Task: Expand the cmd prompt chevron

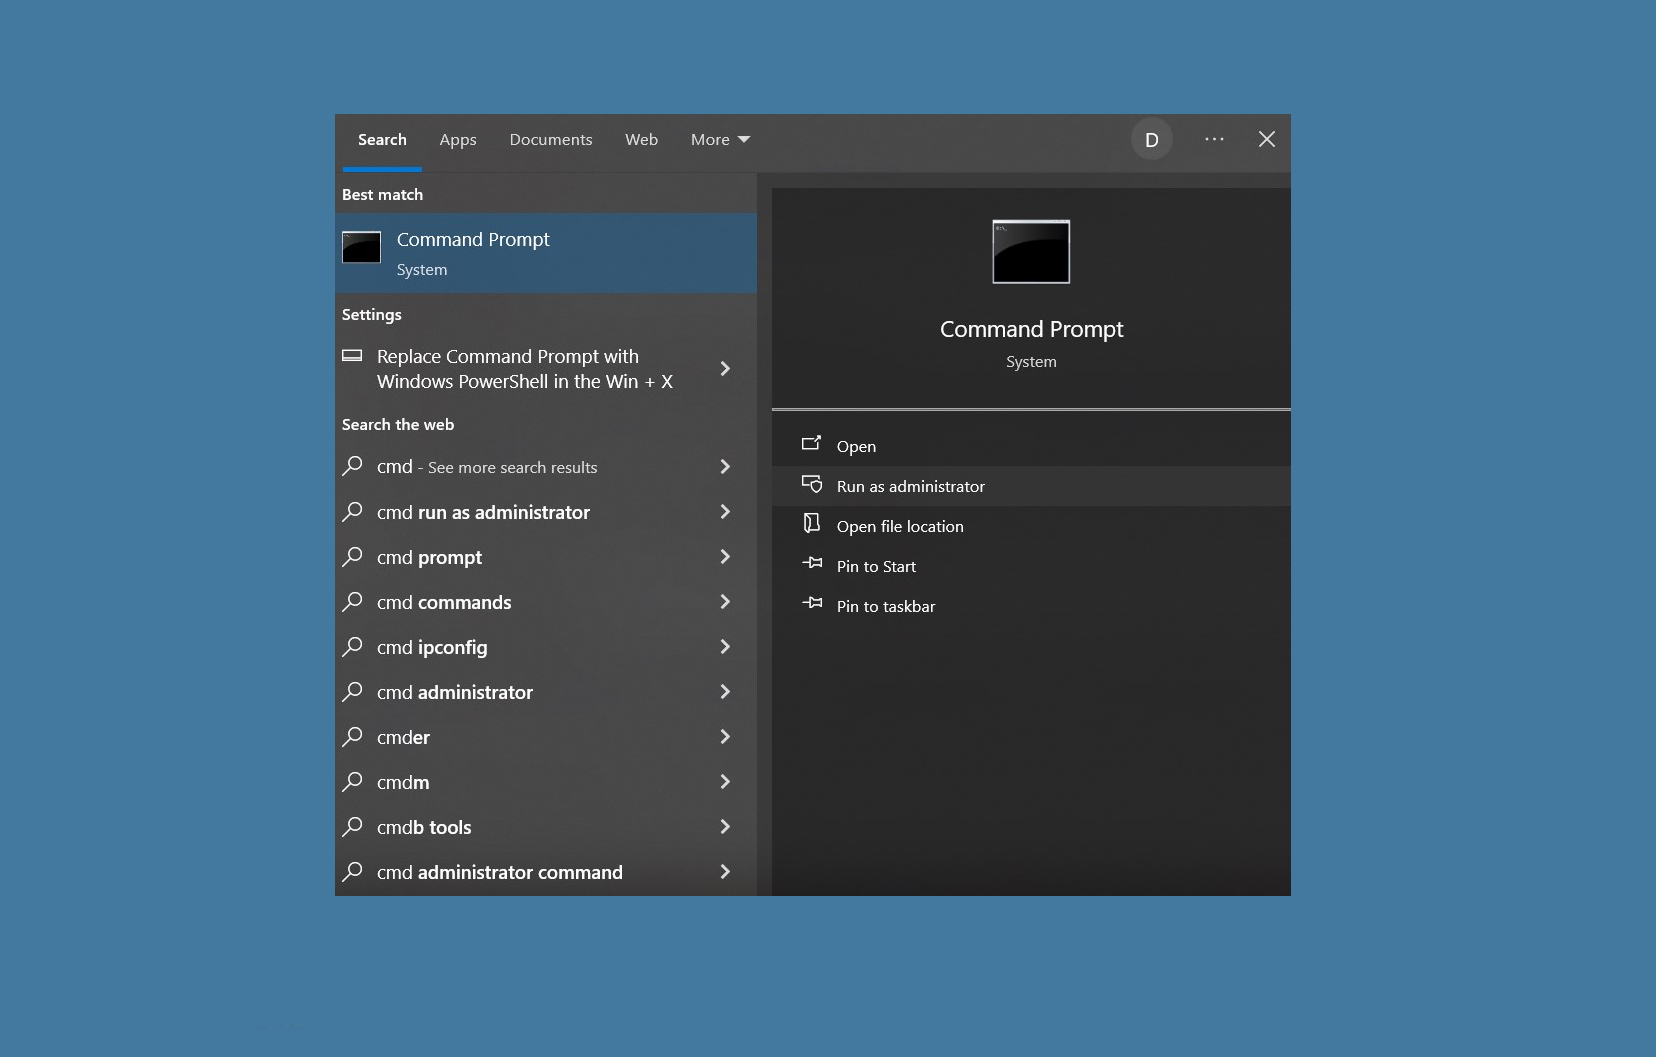Action: point(725,556)
